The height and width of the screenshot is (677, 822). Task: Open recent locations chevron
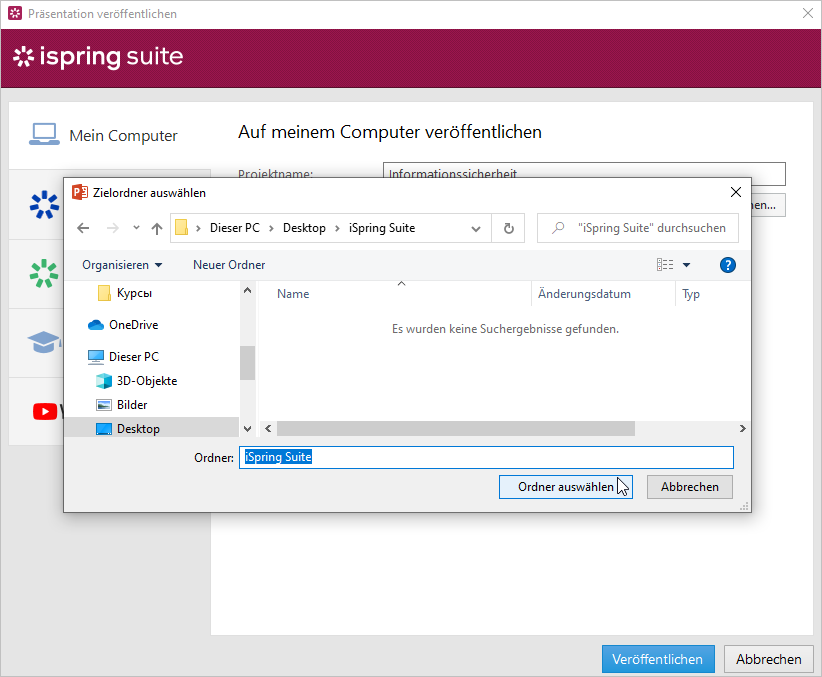pyautogui.click(x=136, y=228)
